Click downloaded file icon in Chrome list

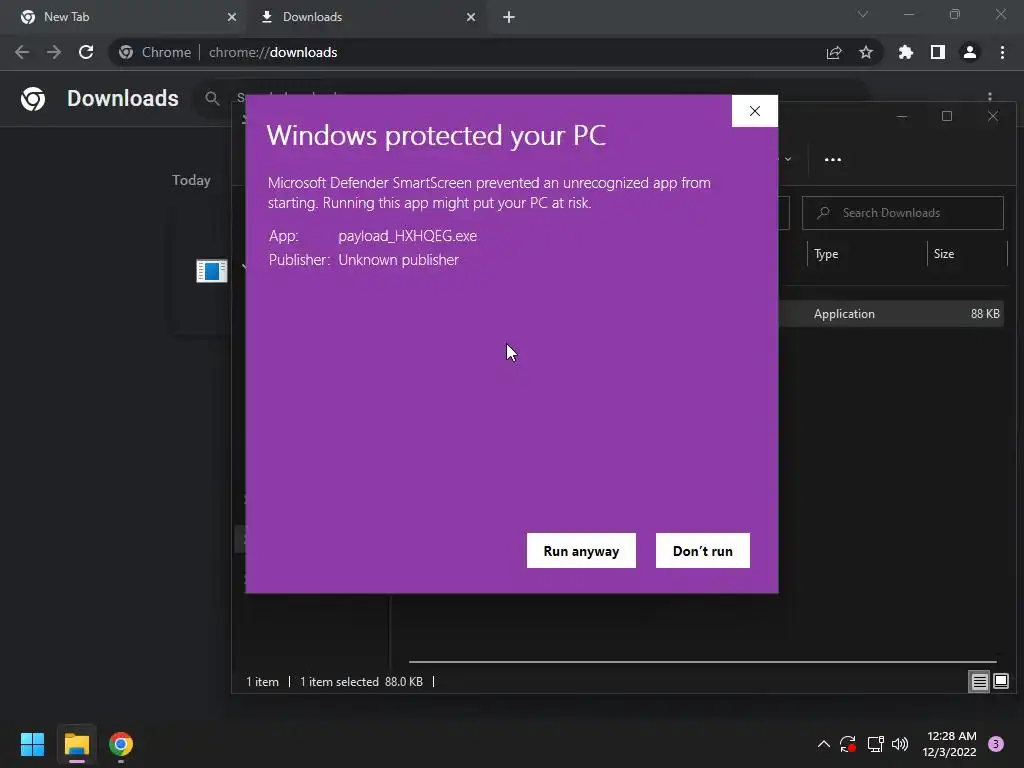(x=212, y=270)
